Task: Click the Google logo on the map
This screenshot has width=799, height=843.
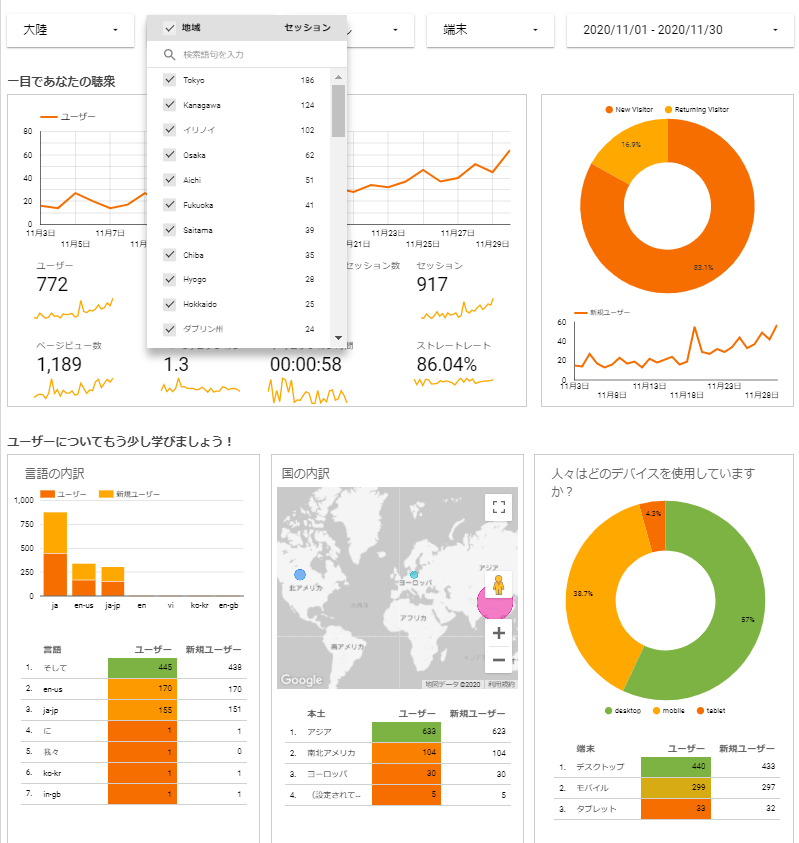Action: pos(301,680)
